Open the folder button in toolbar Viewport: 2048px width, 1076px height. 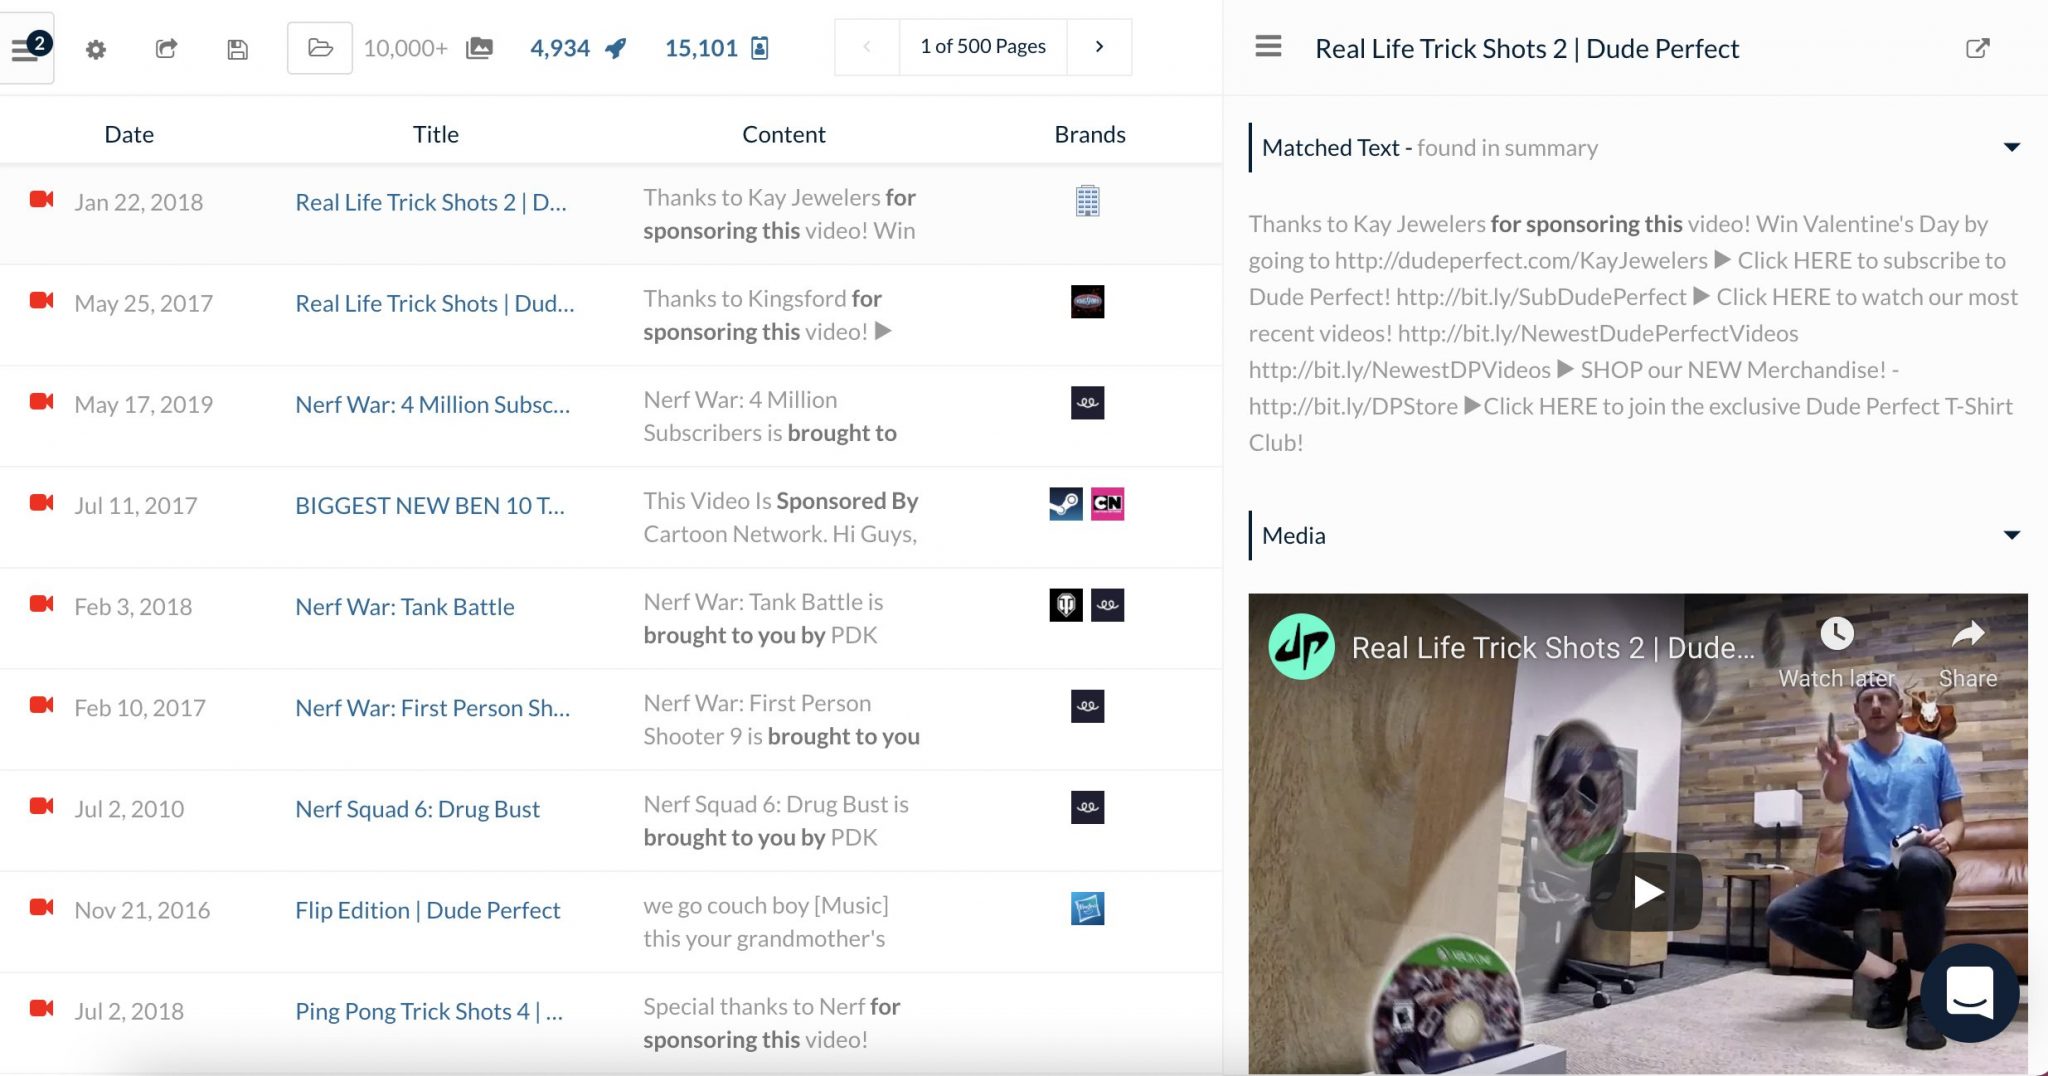(320, 48)
